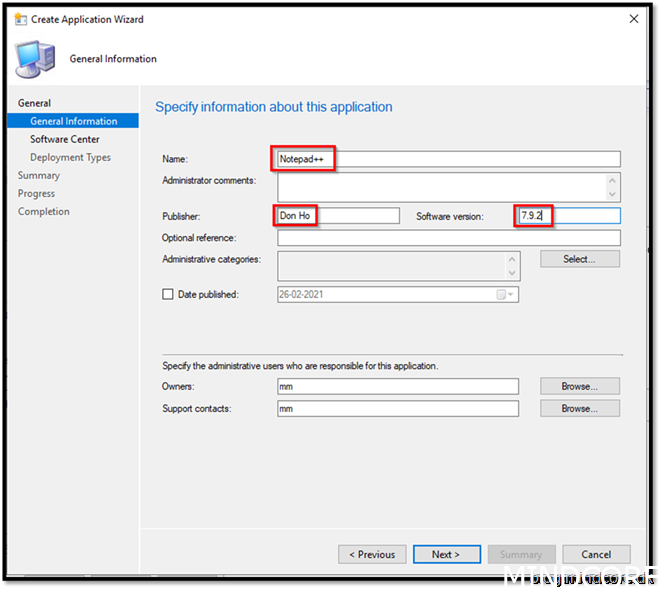
Task: Select Deployment Types in the sidebar
Action: tap(70, 157)
